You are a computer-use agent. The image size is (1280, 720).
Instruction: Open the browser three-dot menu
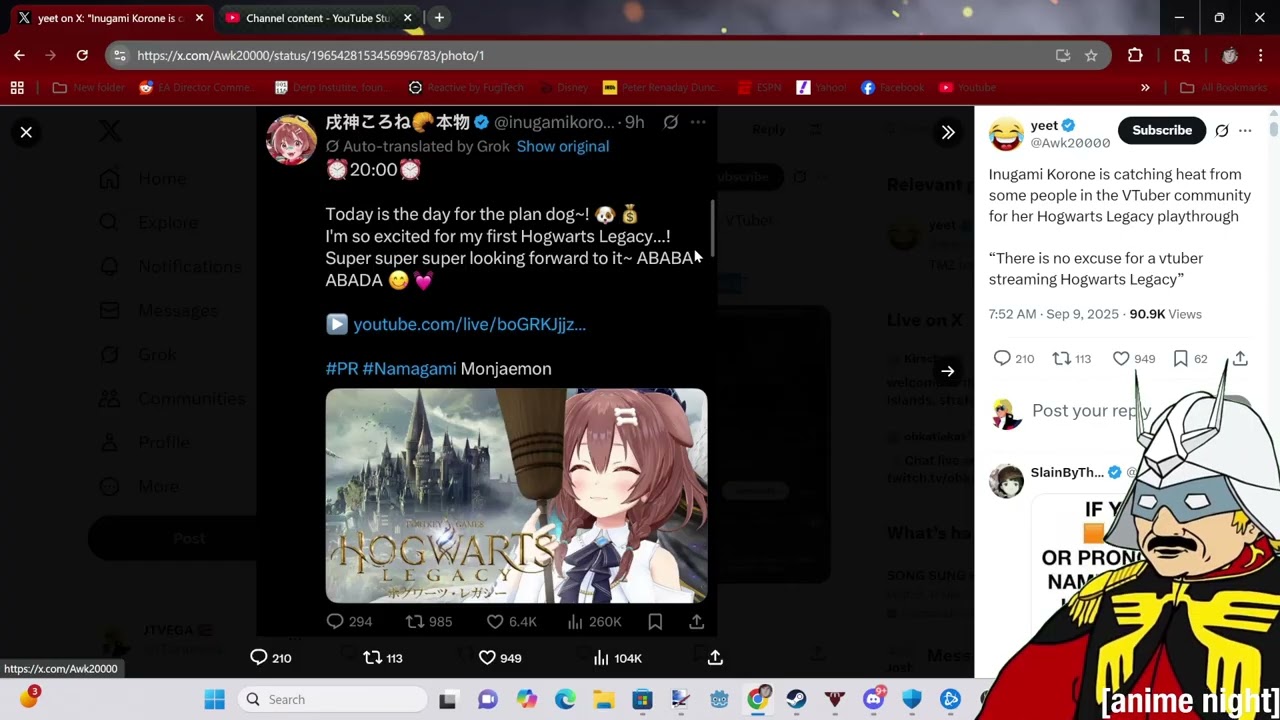click(x=1260, y=55)
